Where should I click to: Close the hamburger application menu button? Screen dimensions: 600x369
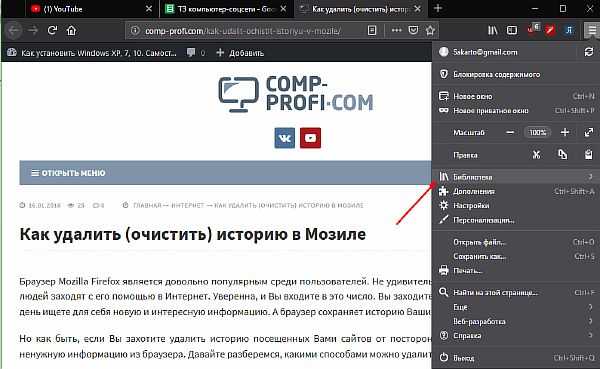592,30
